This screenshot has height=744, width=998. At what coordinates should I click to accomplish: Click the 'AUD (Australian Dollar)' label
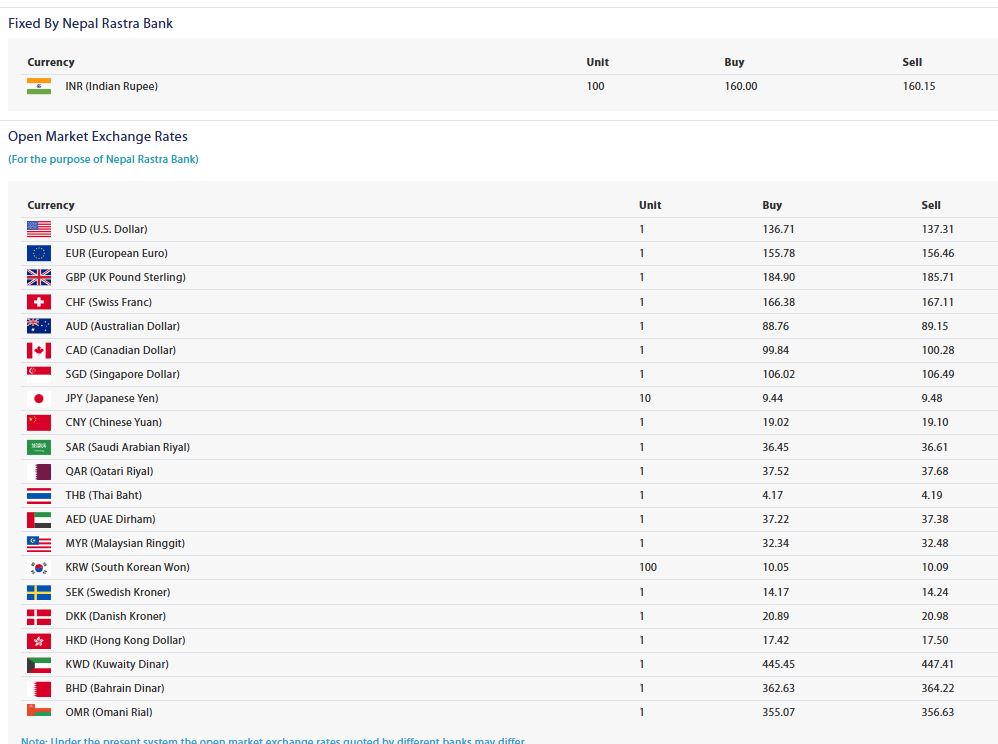(x=122, y=326)
